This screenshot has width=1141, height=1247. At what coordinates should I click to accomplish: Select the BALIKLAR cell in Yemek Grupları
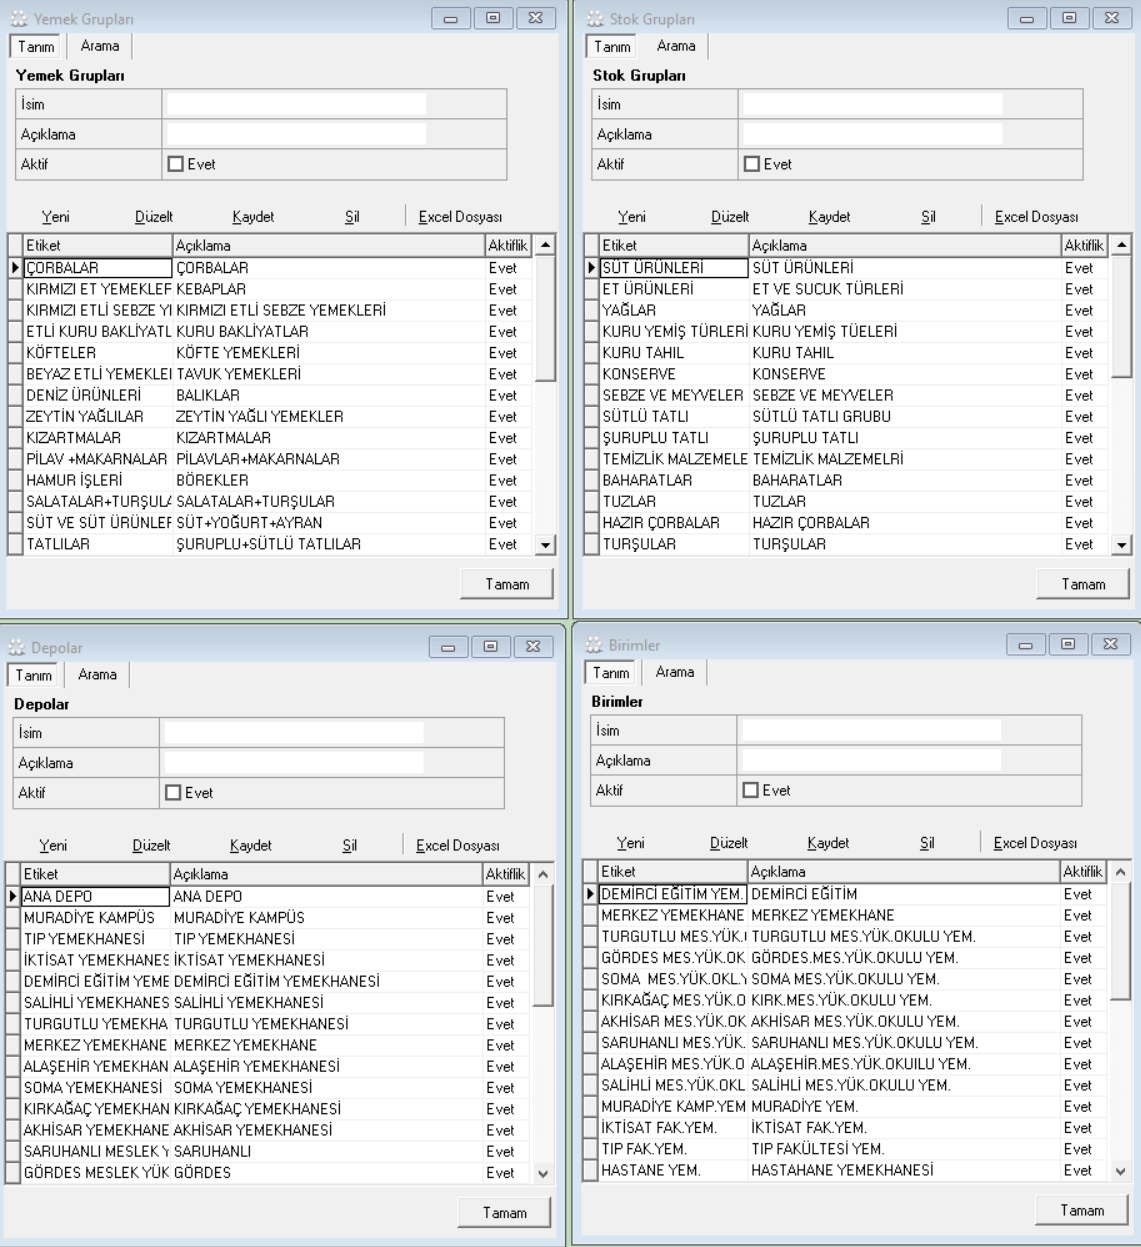click(x=329, y=395)
